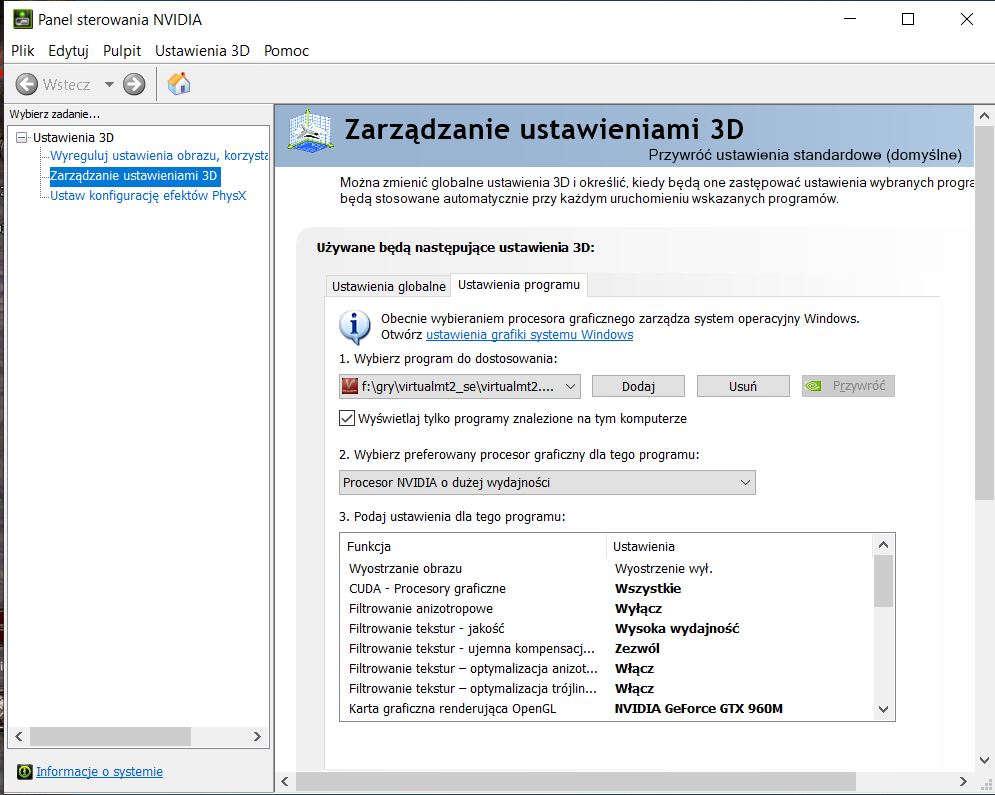Click the settings list scrollbar thumb
This screenshot has height=795, width=995.
click(x=883, y=581)
